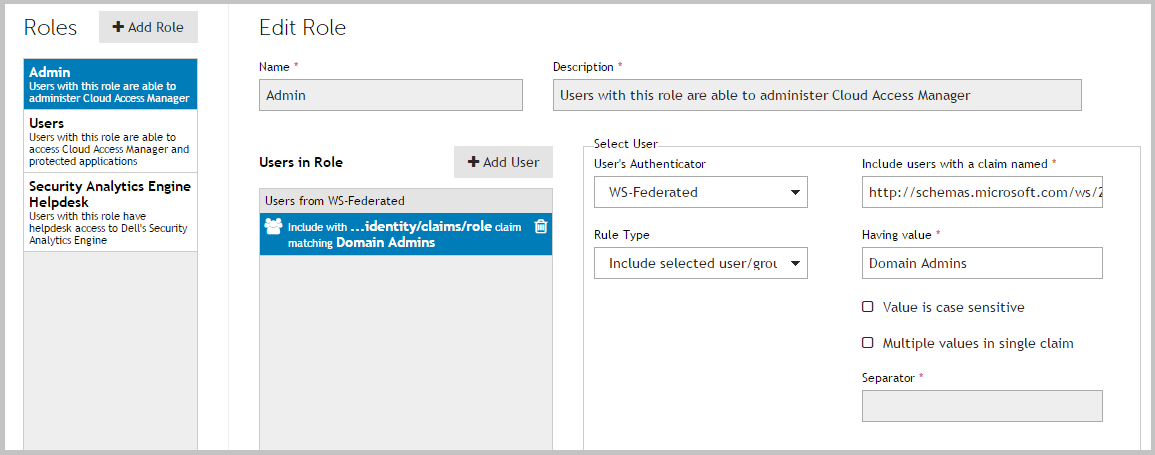The image size is (1155, 455).
Task: Click the plus icon on Add Role
Action: (118, 27)
